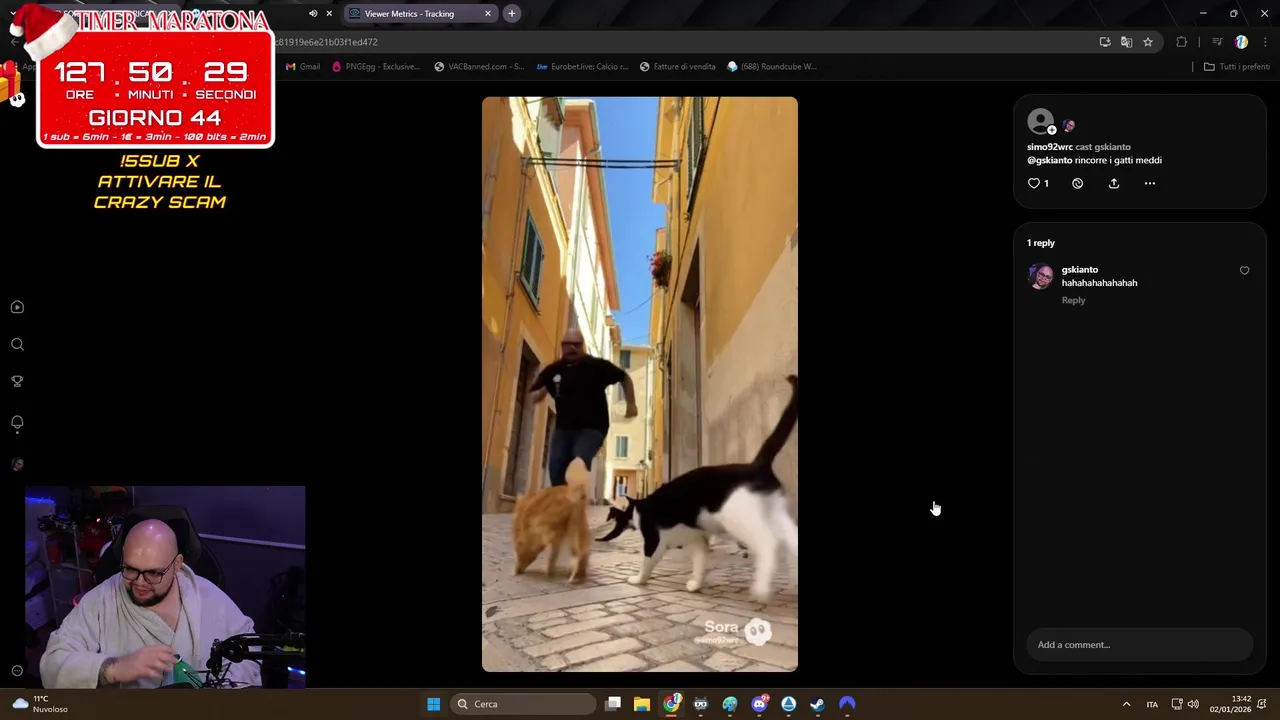Click the cats video to pause it
Screen dimensions: 1280x720
tap(640, 384)
